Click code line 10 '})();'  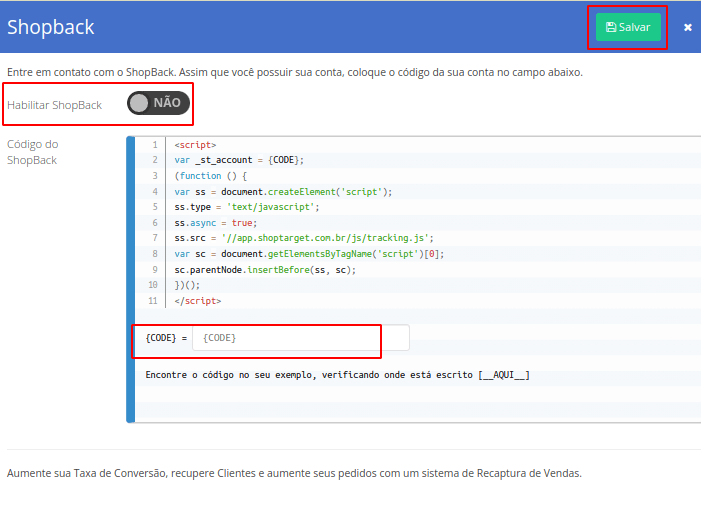(x=187, y=285)
